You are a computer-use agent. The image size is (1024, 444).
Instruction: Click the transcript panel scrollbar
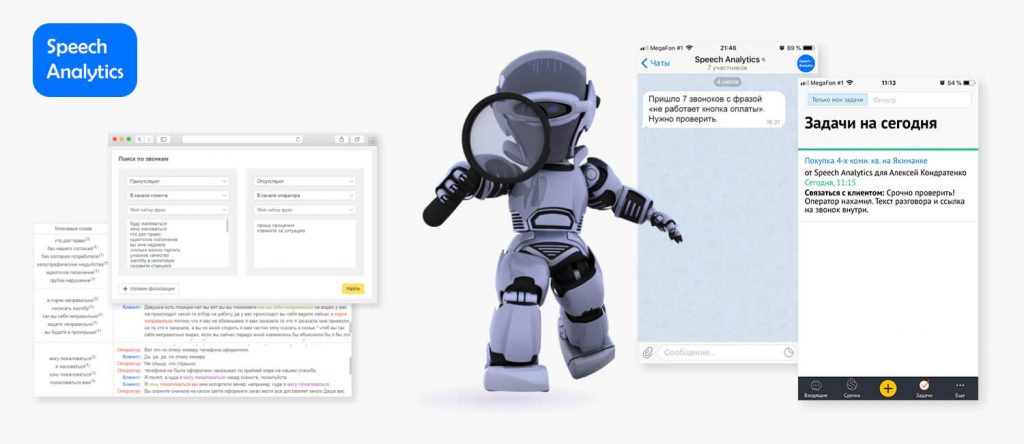point(349,366)
